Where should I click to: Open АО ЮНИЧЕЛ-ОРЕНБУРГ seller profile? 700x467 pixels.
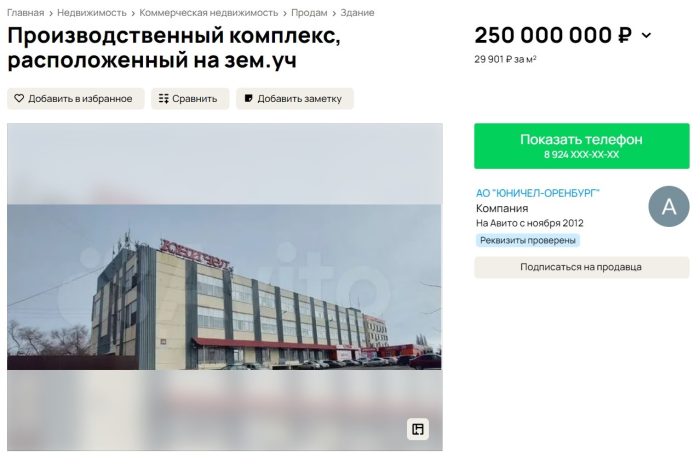pyautogui.click(x=538, y=193)
